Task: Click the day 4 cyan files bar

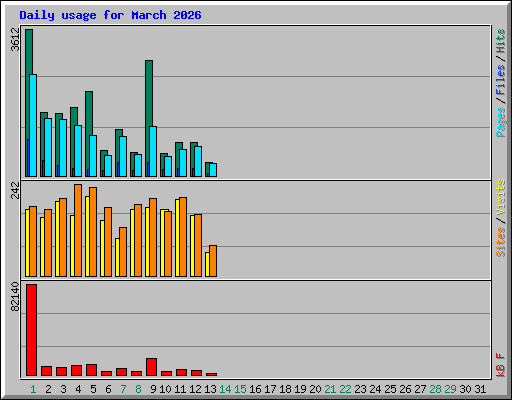Action: pyautogui.click(x=78, y=151)
